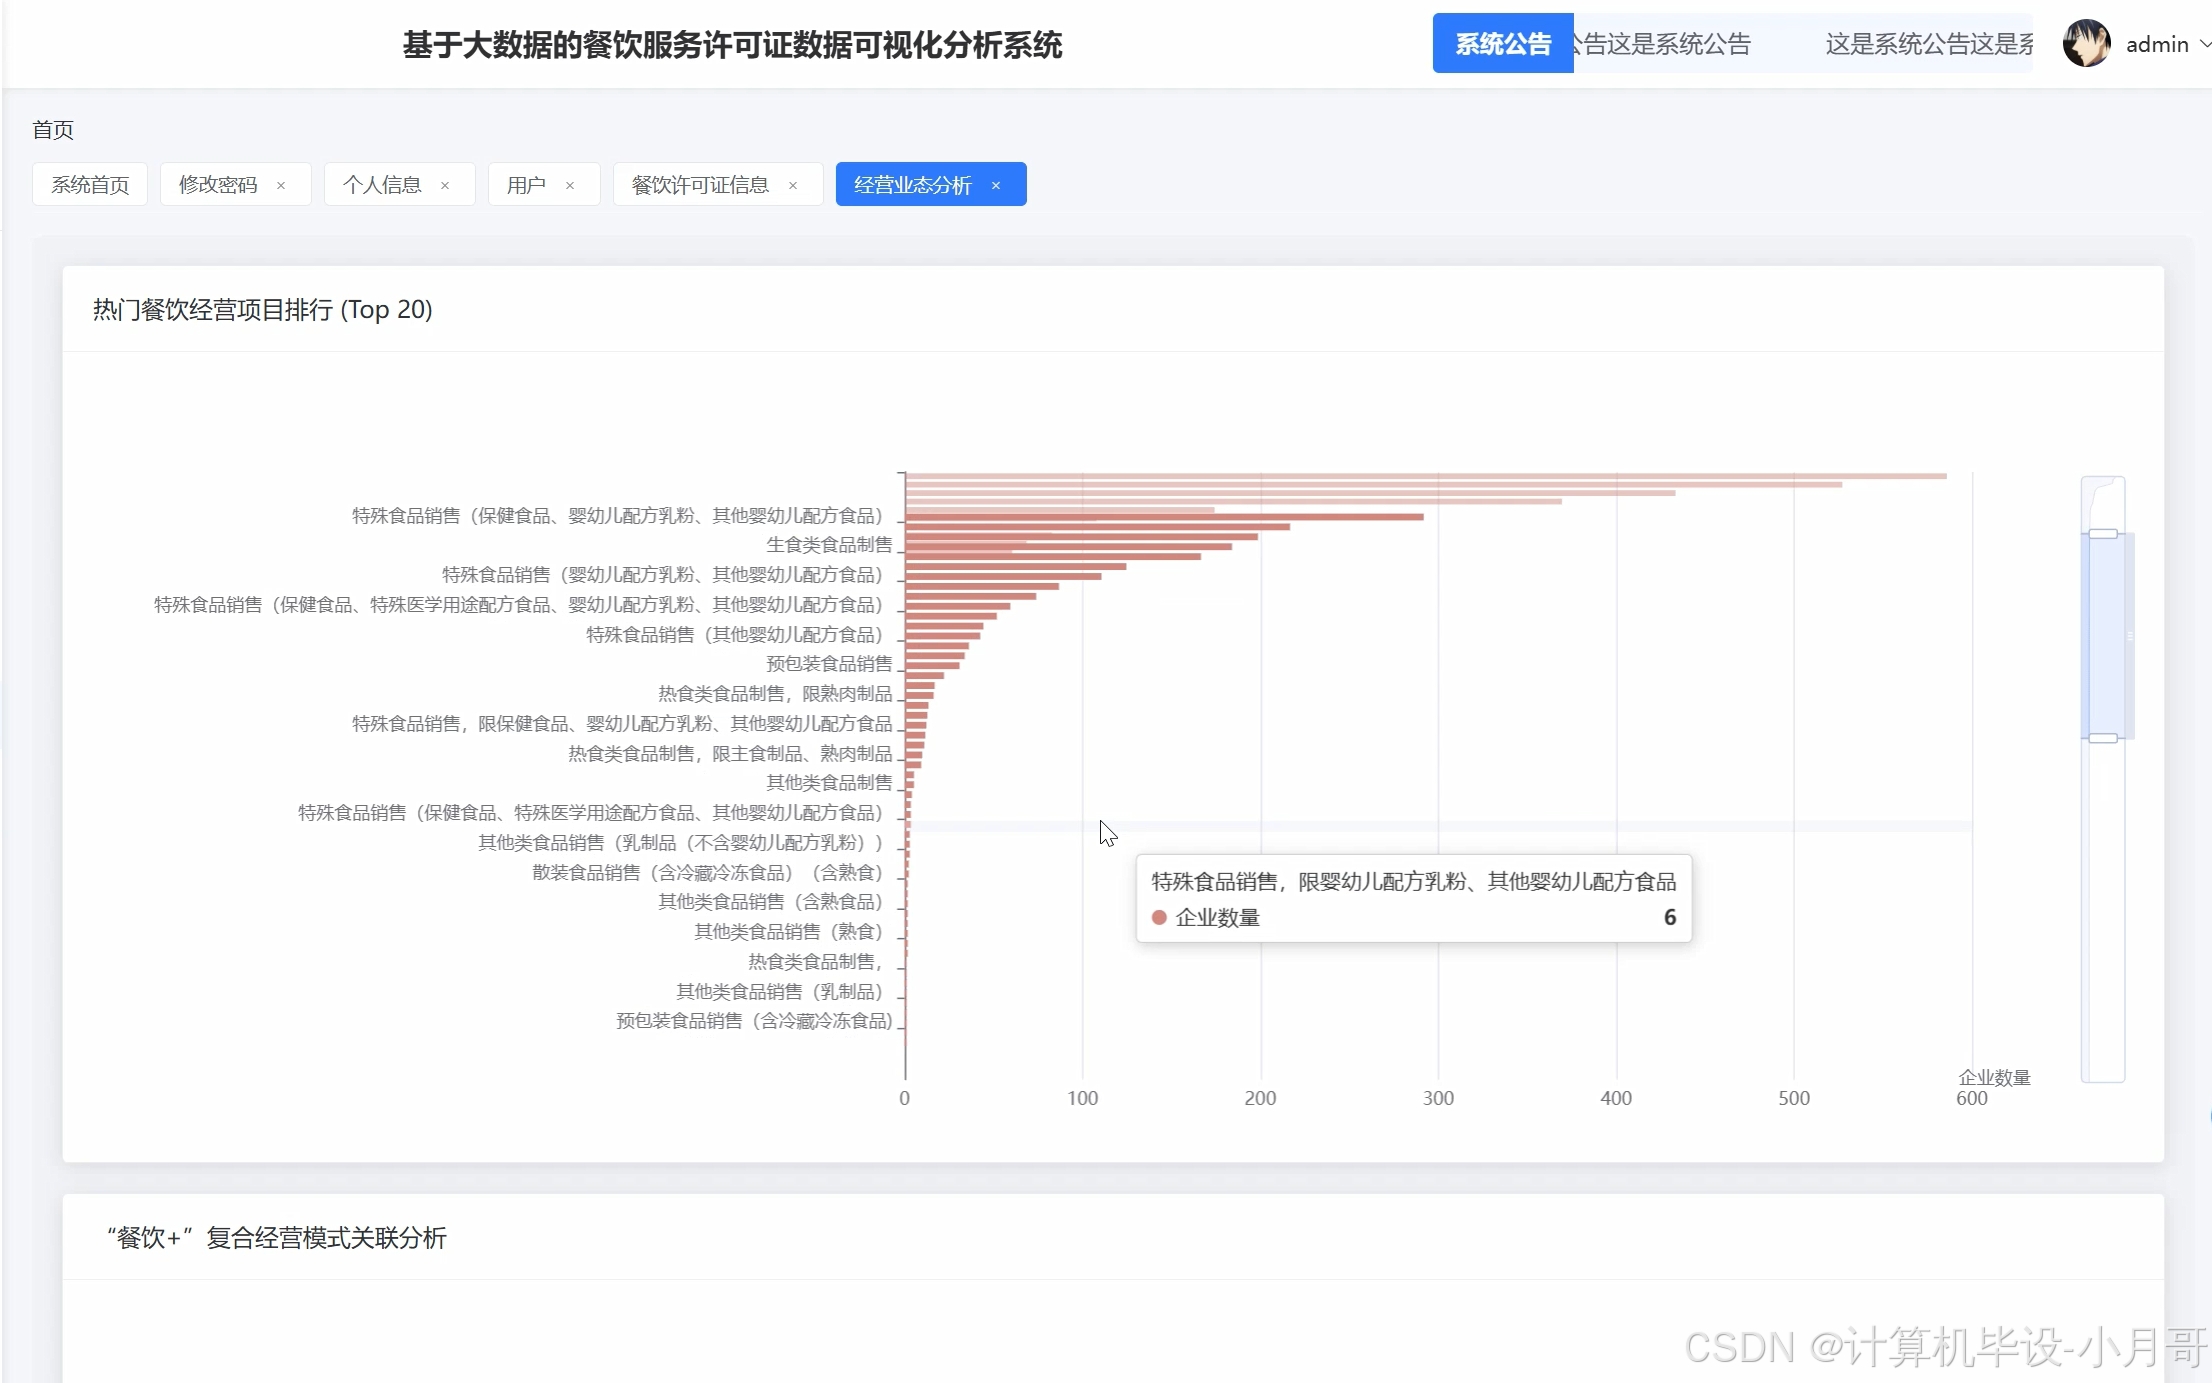Click the 首页 breadcrumb link
This screenshot has height=1383, width=2212.
click(53, 129)
